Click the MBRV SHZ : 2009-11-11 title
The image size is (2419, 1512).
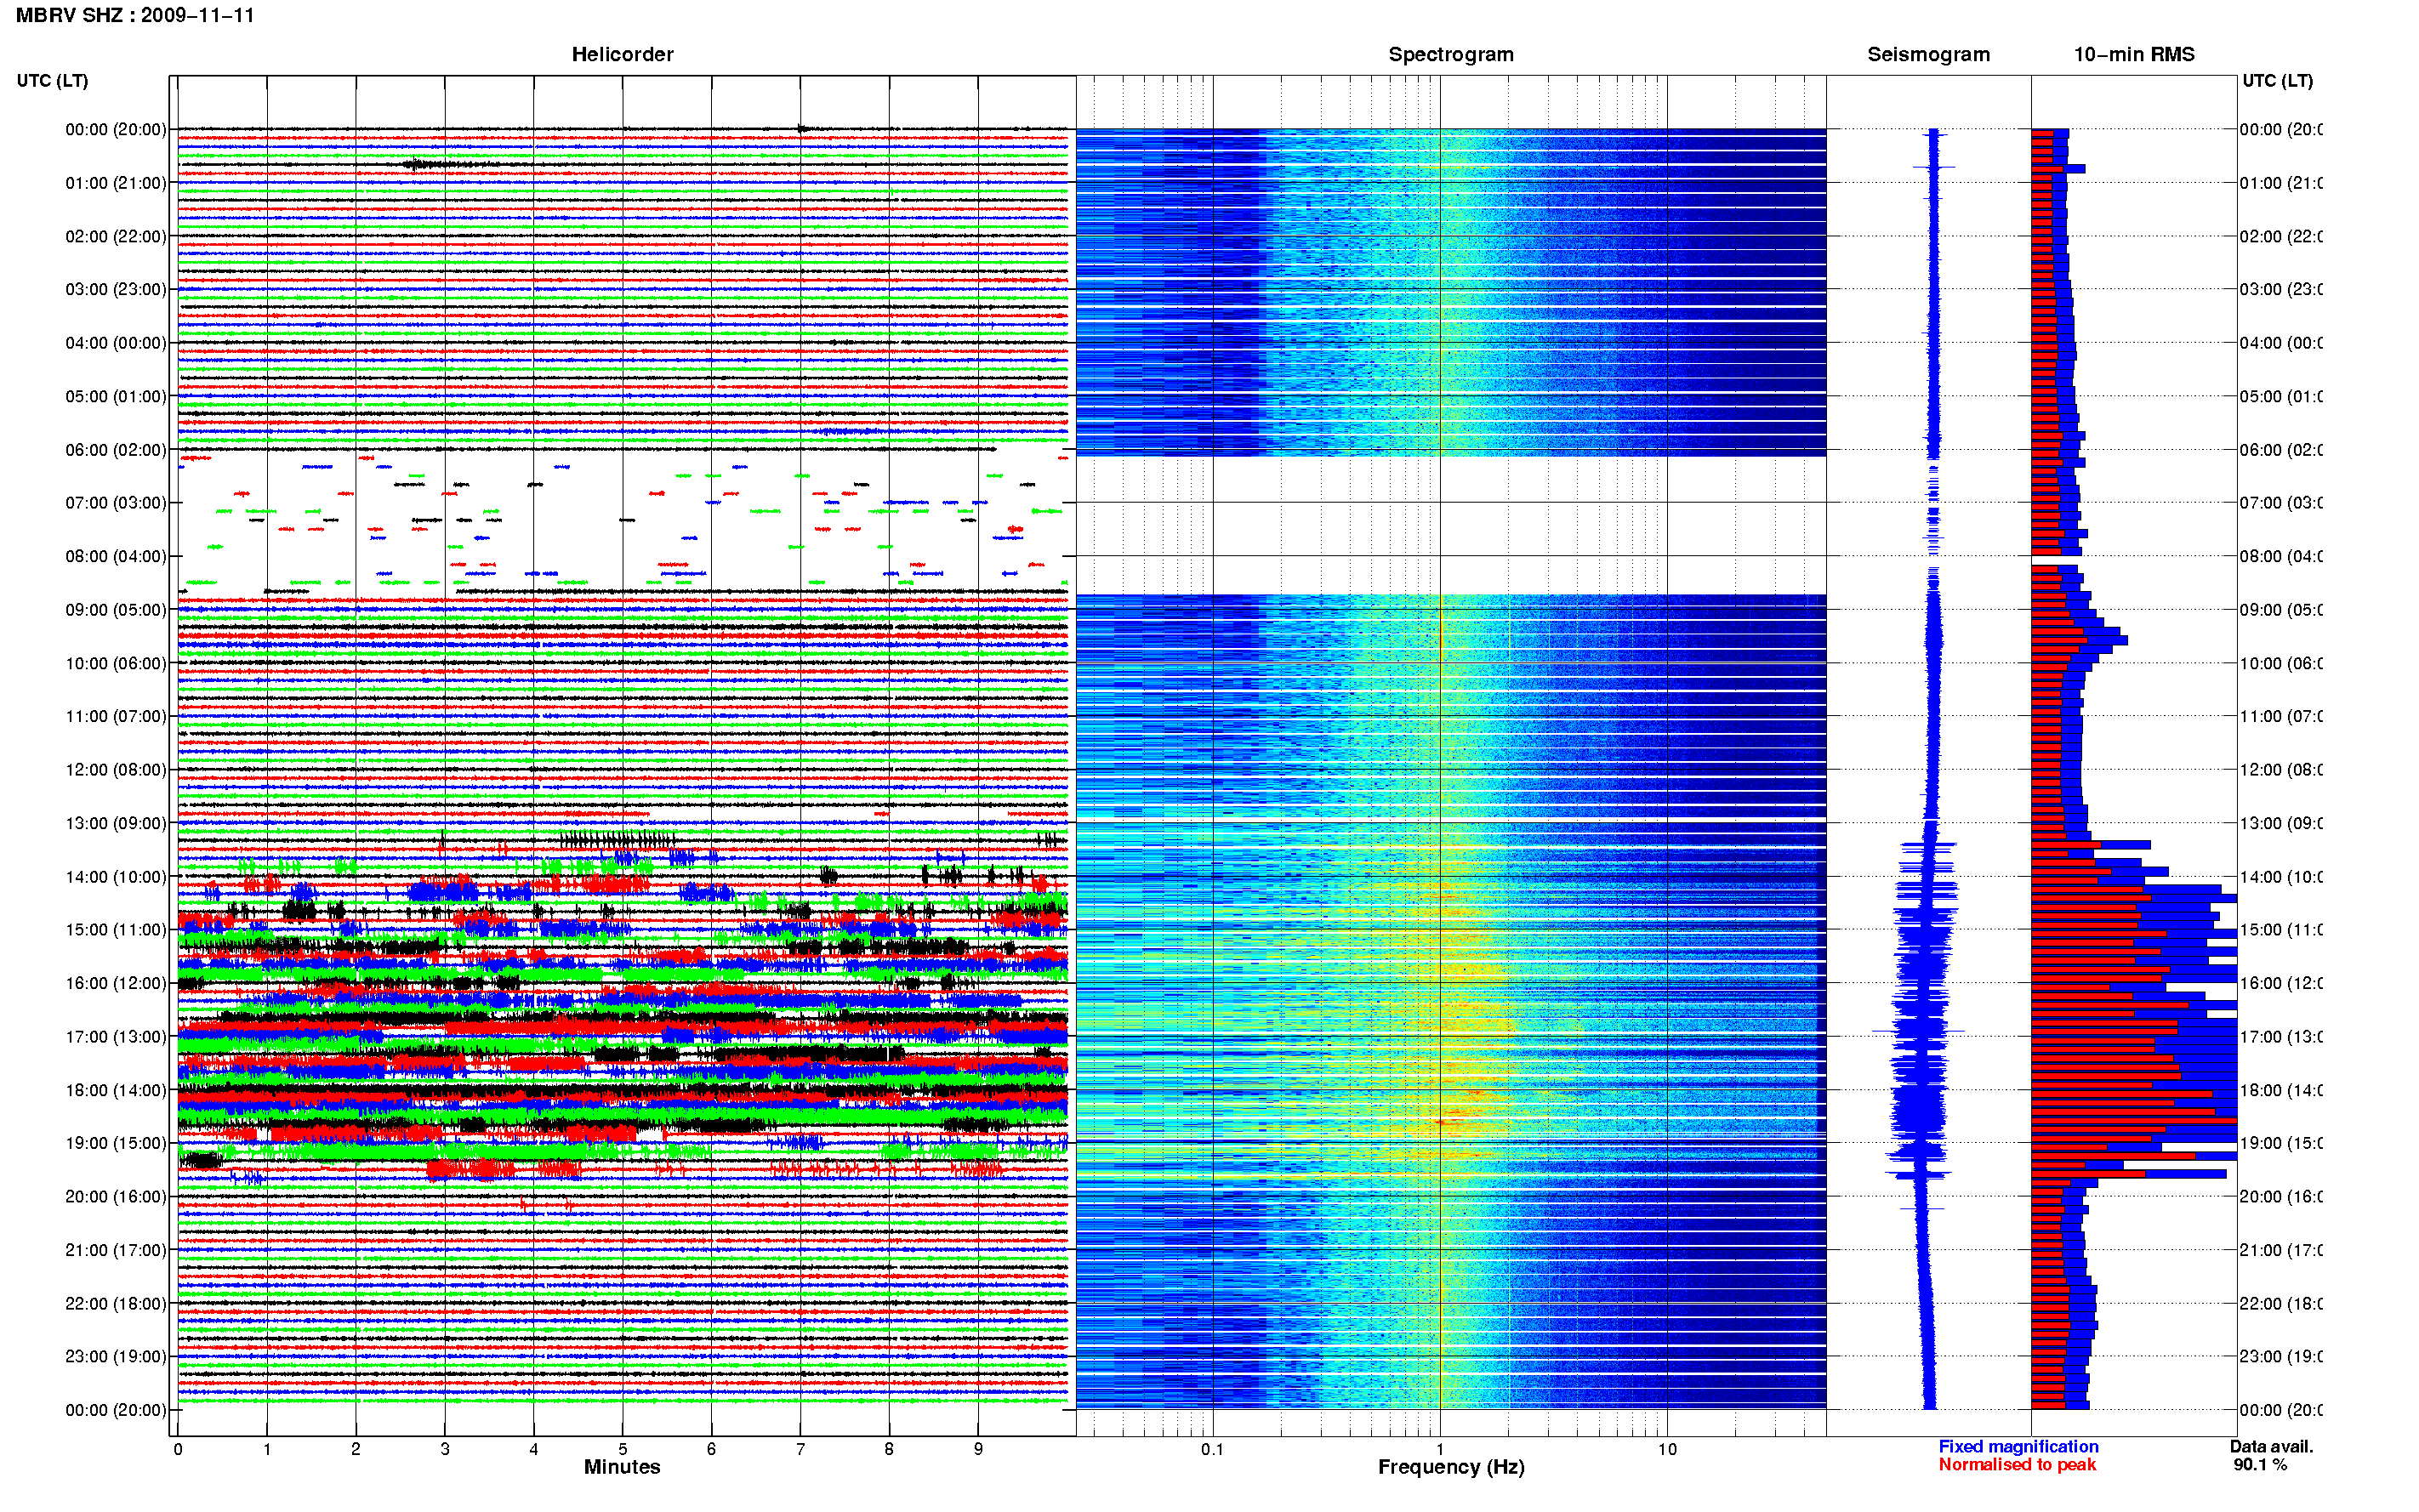point(135,15)
